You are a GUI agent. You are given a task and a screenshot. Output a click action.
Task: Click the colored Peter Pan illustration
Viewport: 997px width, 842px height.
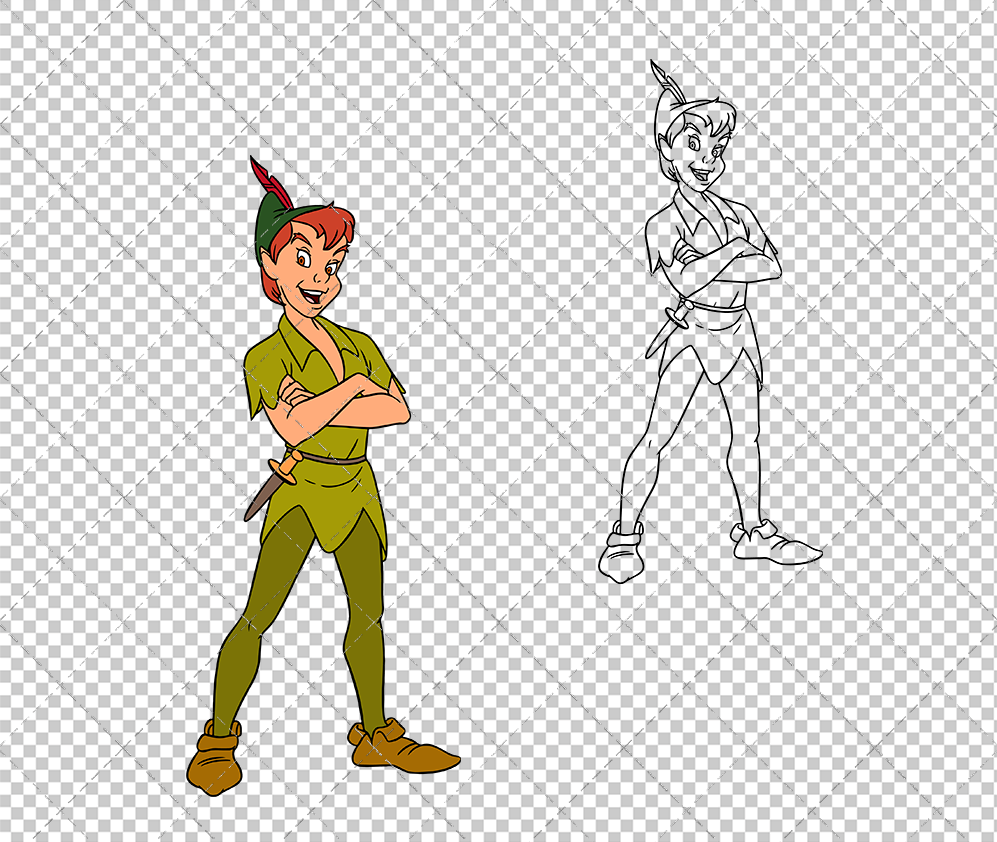click(322, 477)
